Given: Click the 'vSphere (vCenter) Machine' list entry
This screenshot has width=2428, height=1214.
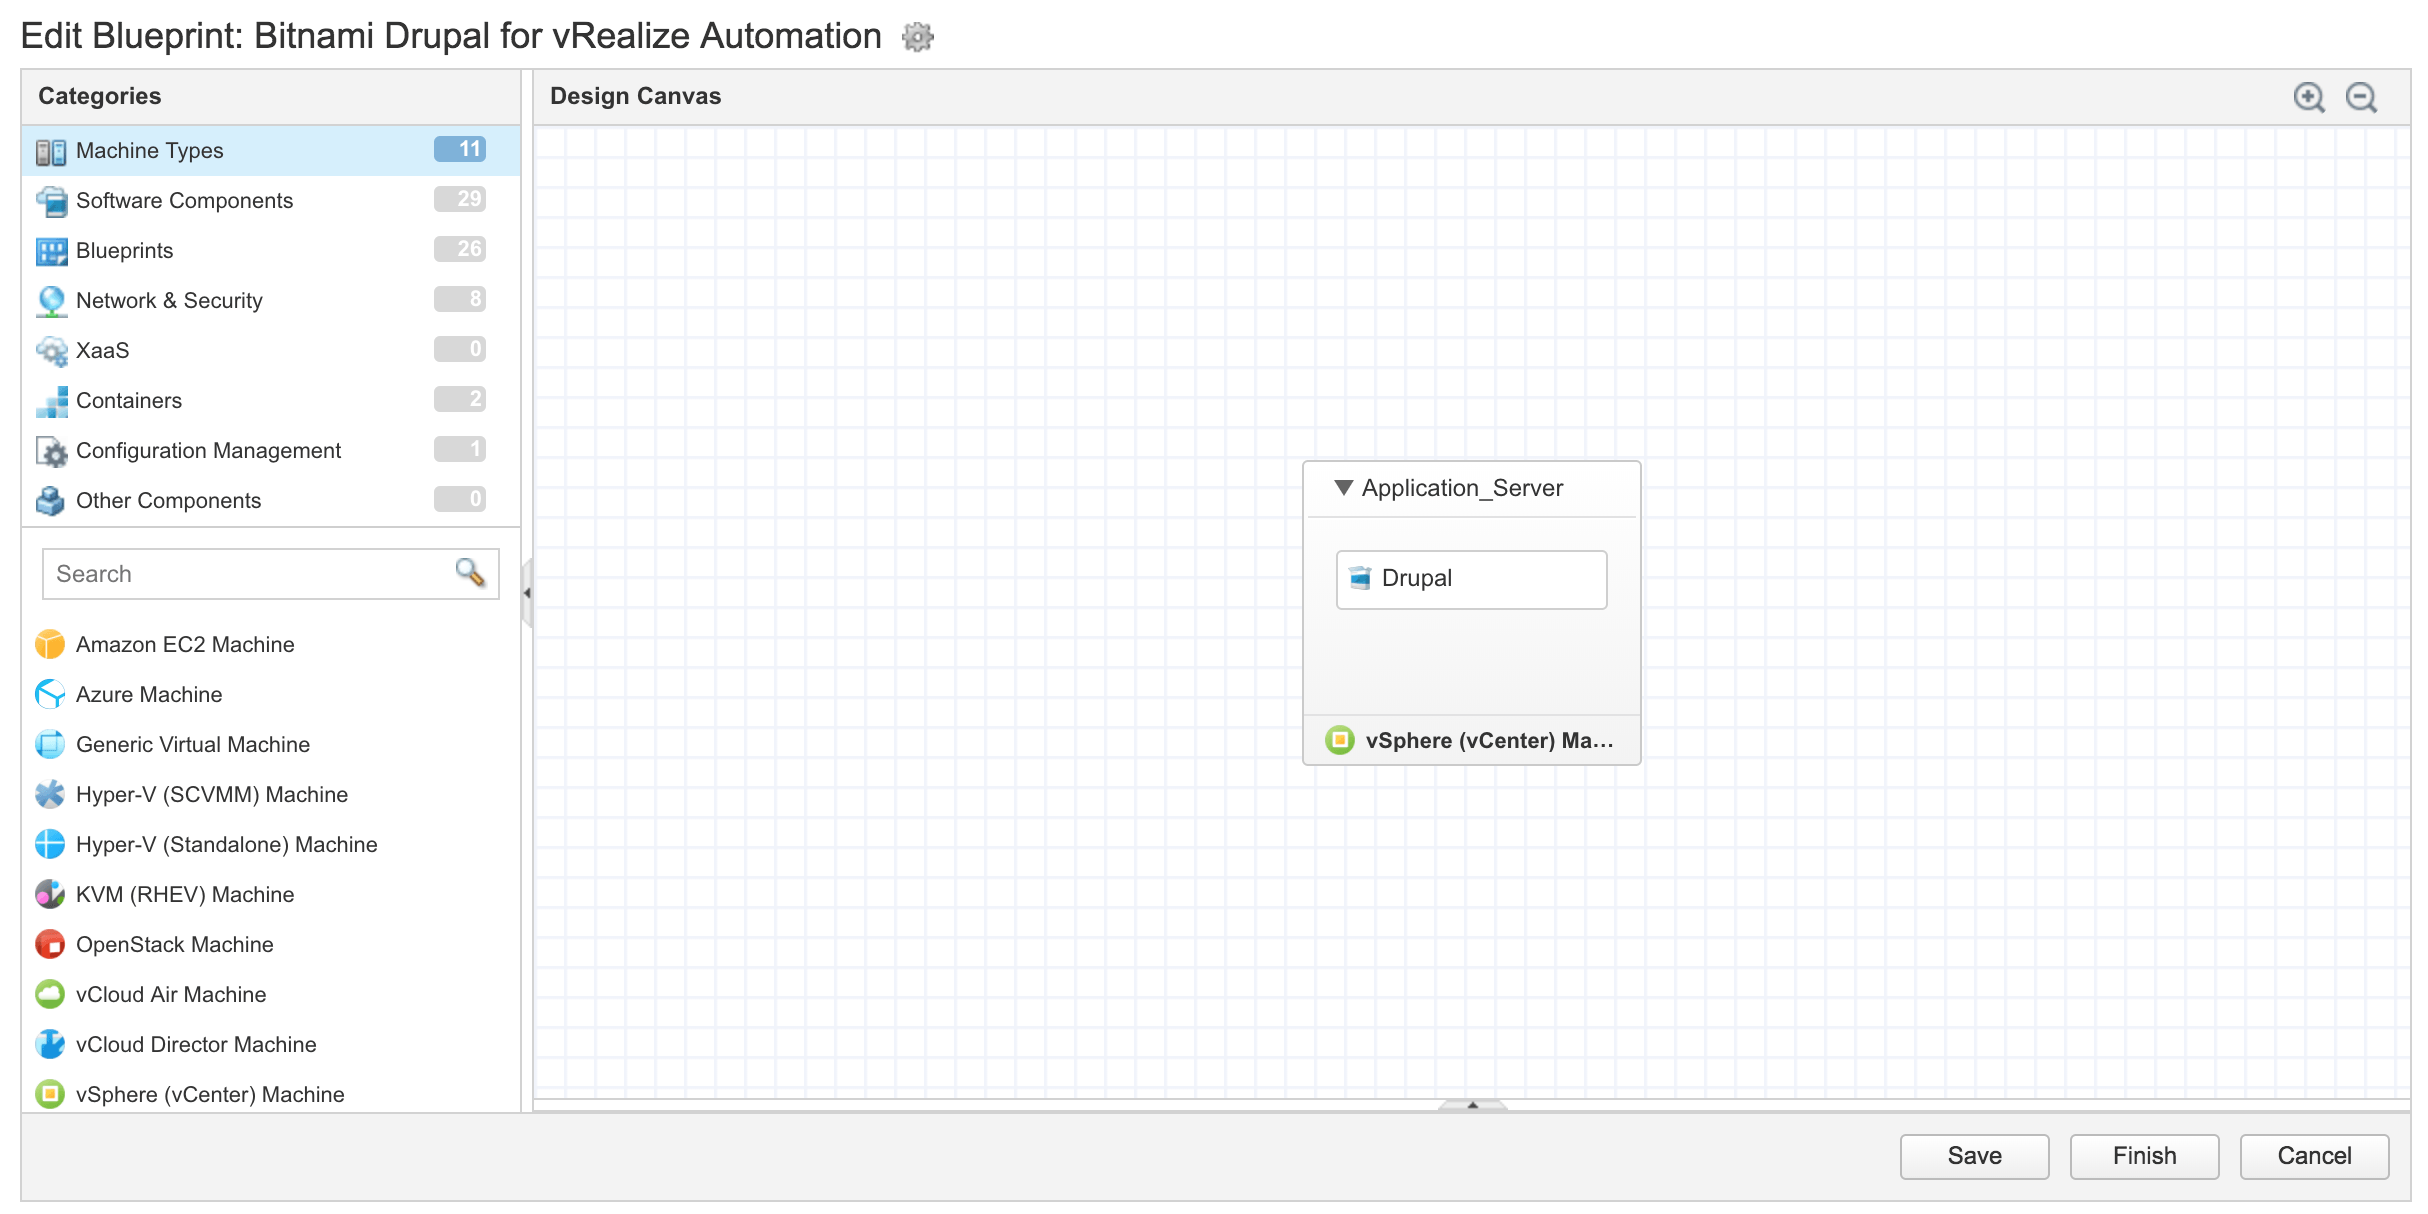Looking at the screenshot, I should click(x=210, y=1095).
